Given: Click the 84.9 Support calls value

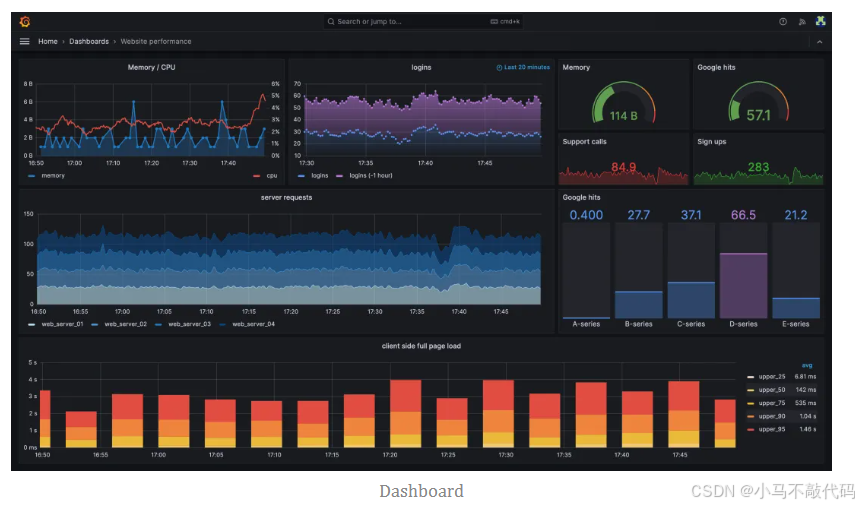Looking at the screenshot, I should (x=623, y=167).
